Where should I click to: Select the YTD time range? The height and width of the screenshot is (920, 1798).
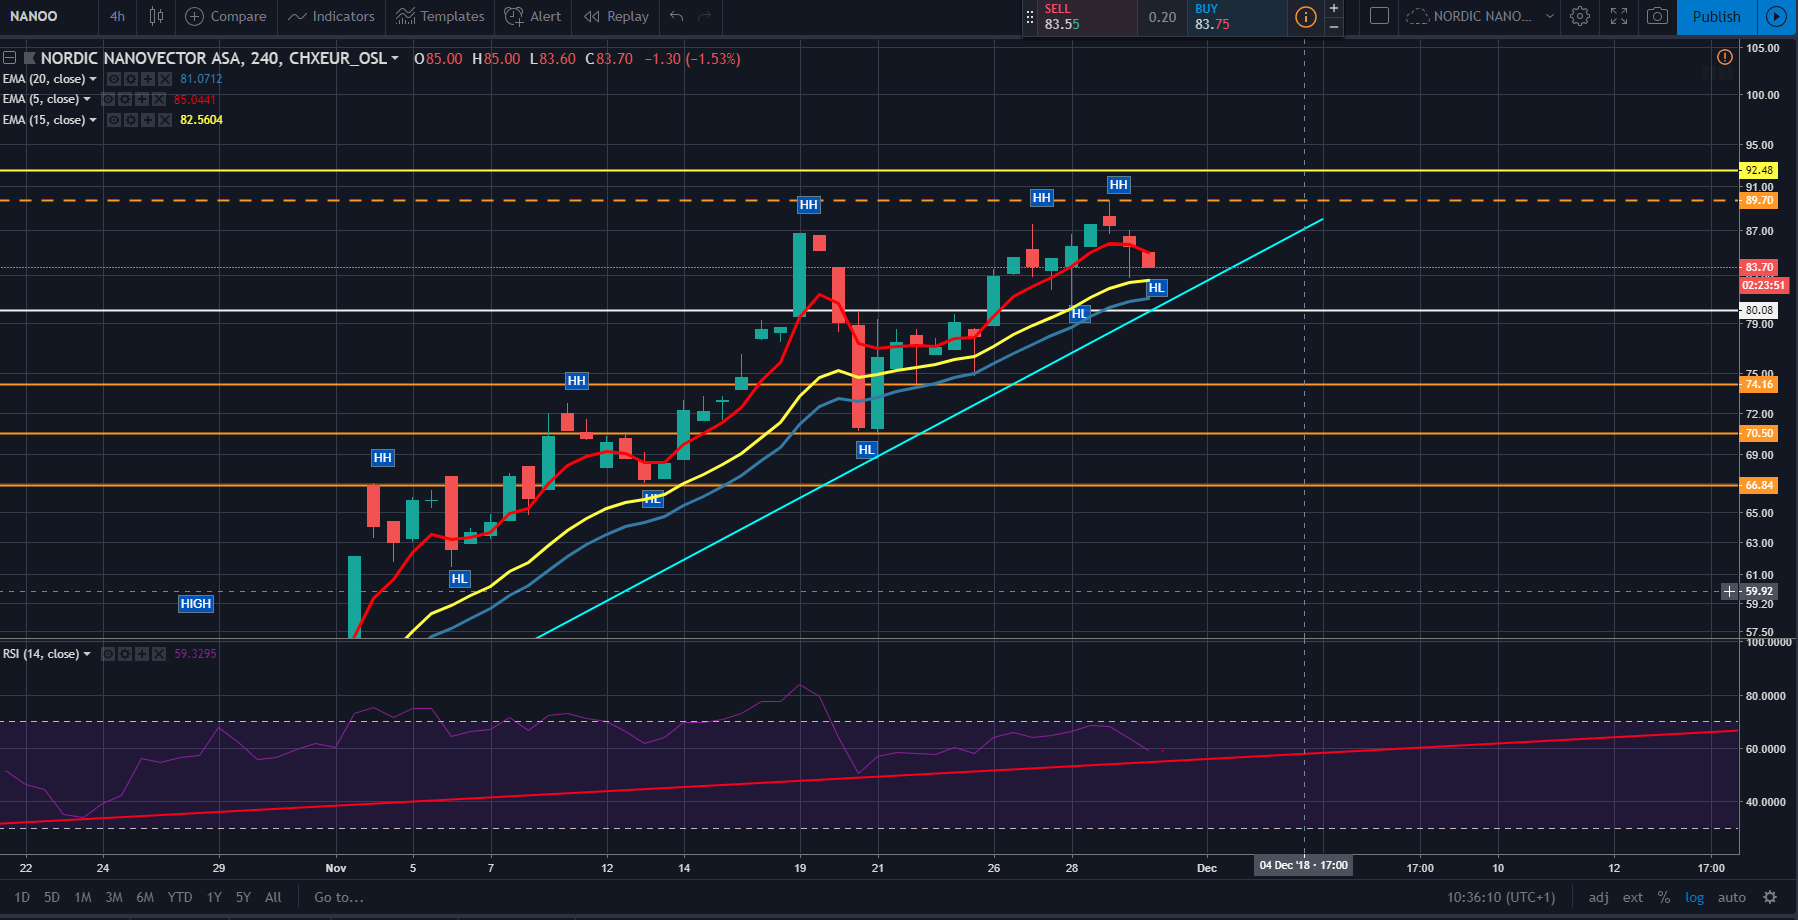click(180, 897)
